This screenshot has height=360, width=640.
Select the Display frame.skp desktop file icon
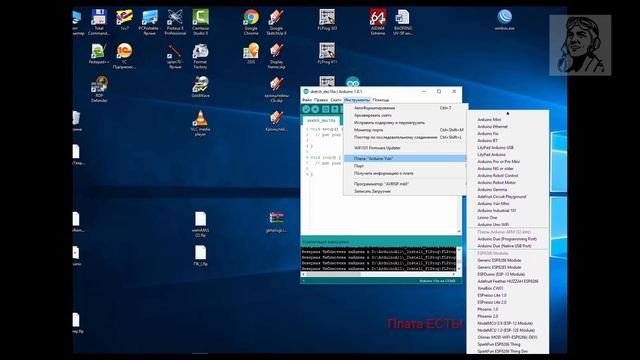pos(276,56)
